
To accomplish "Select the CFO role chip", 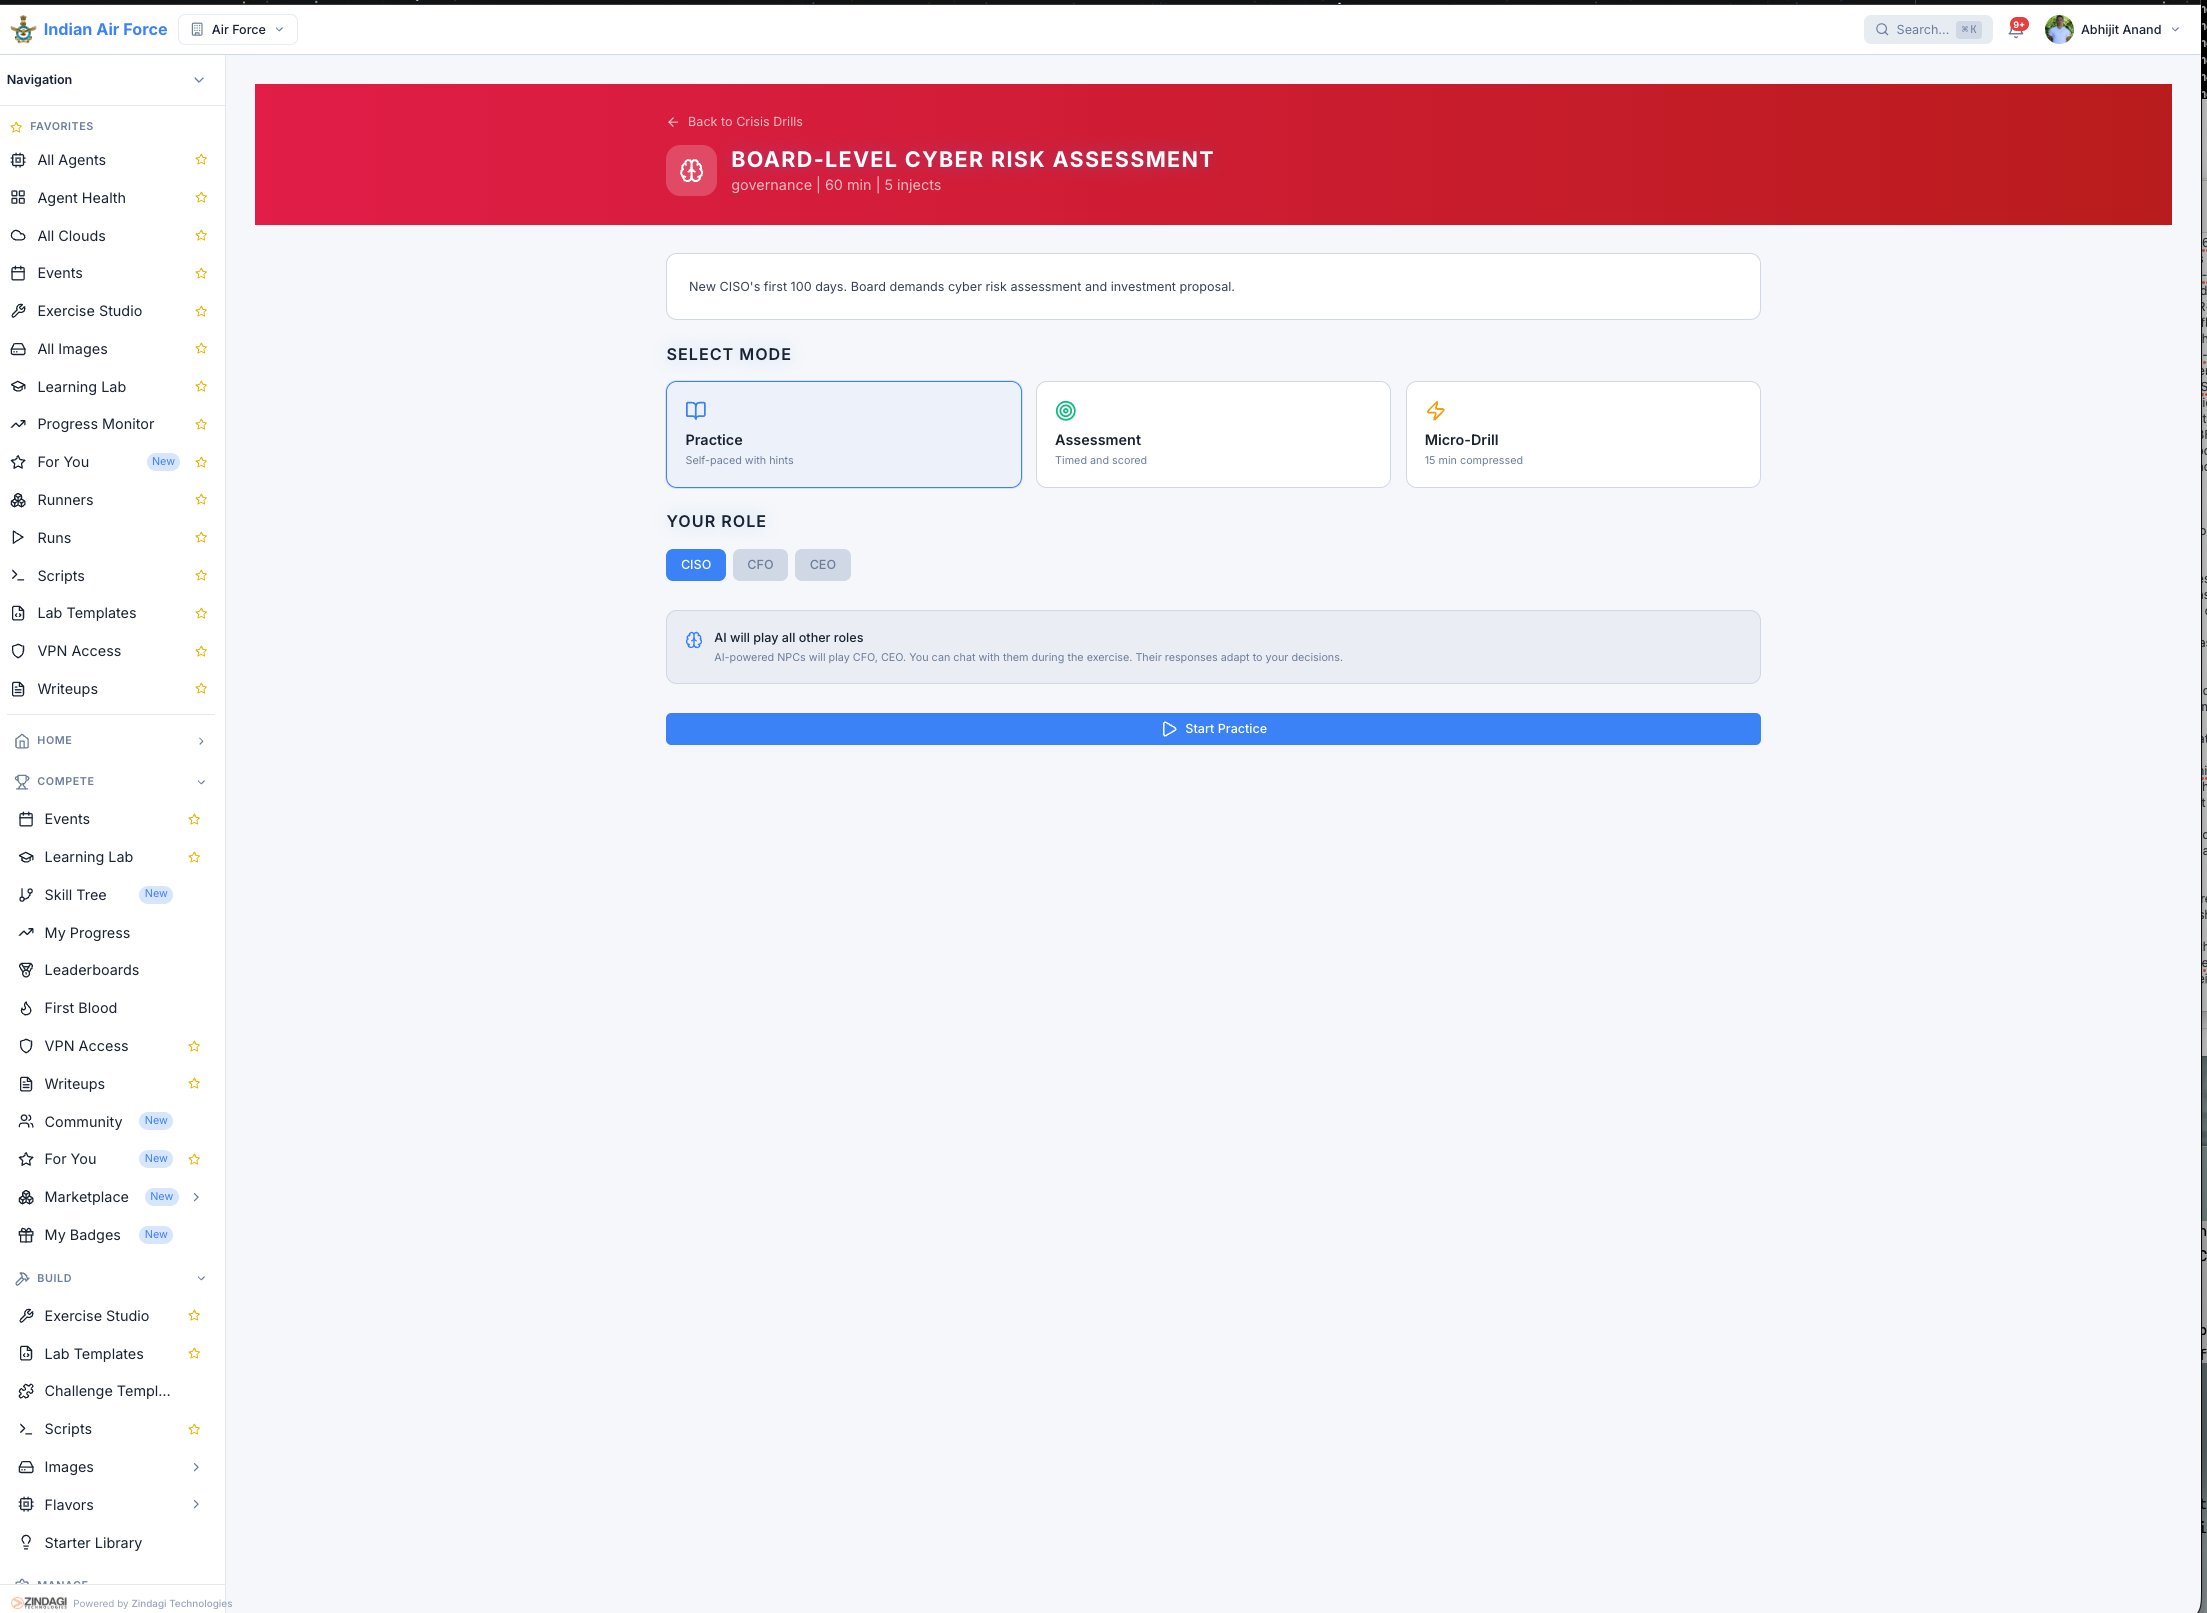I will pos(760,564).
